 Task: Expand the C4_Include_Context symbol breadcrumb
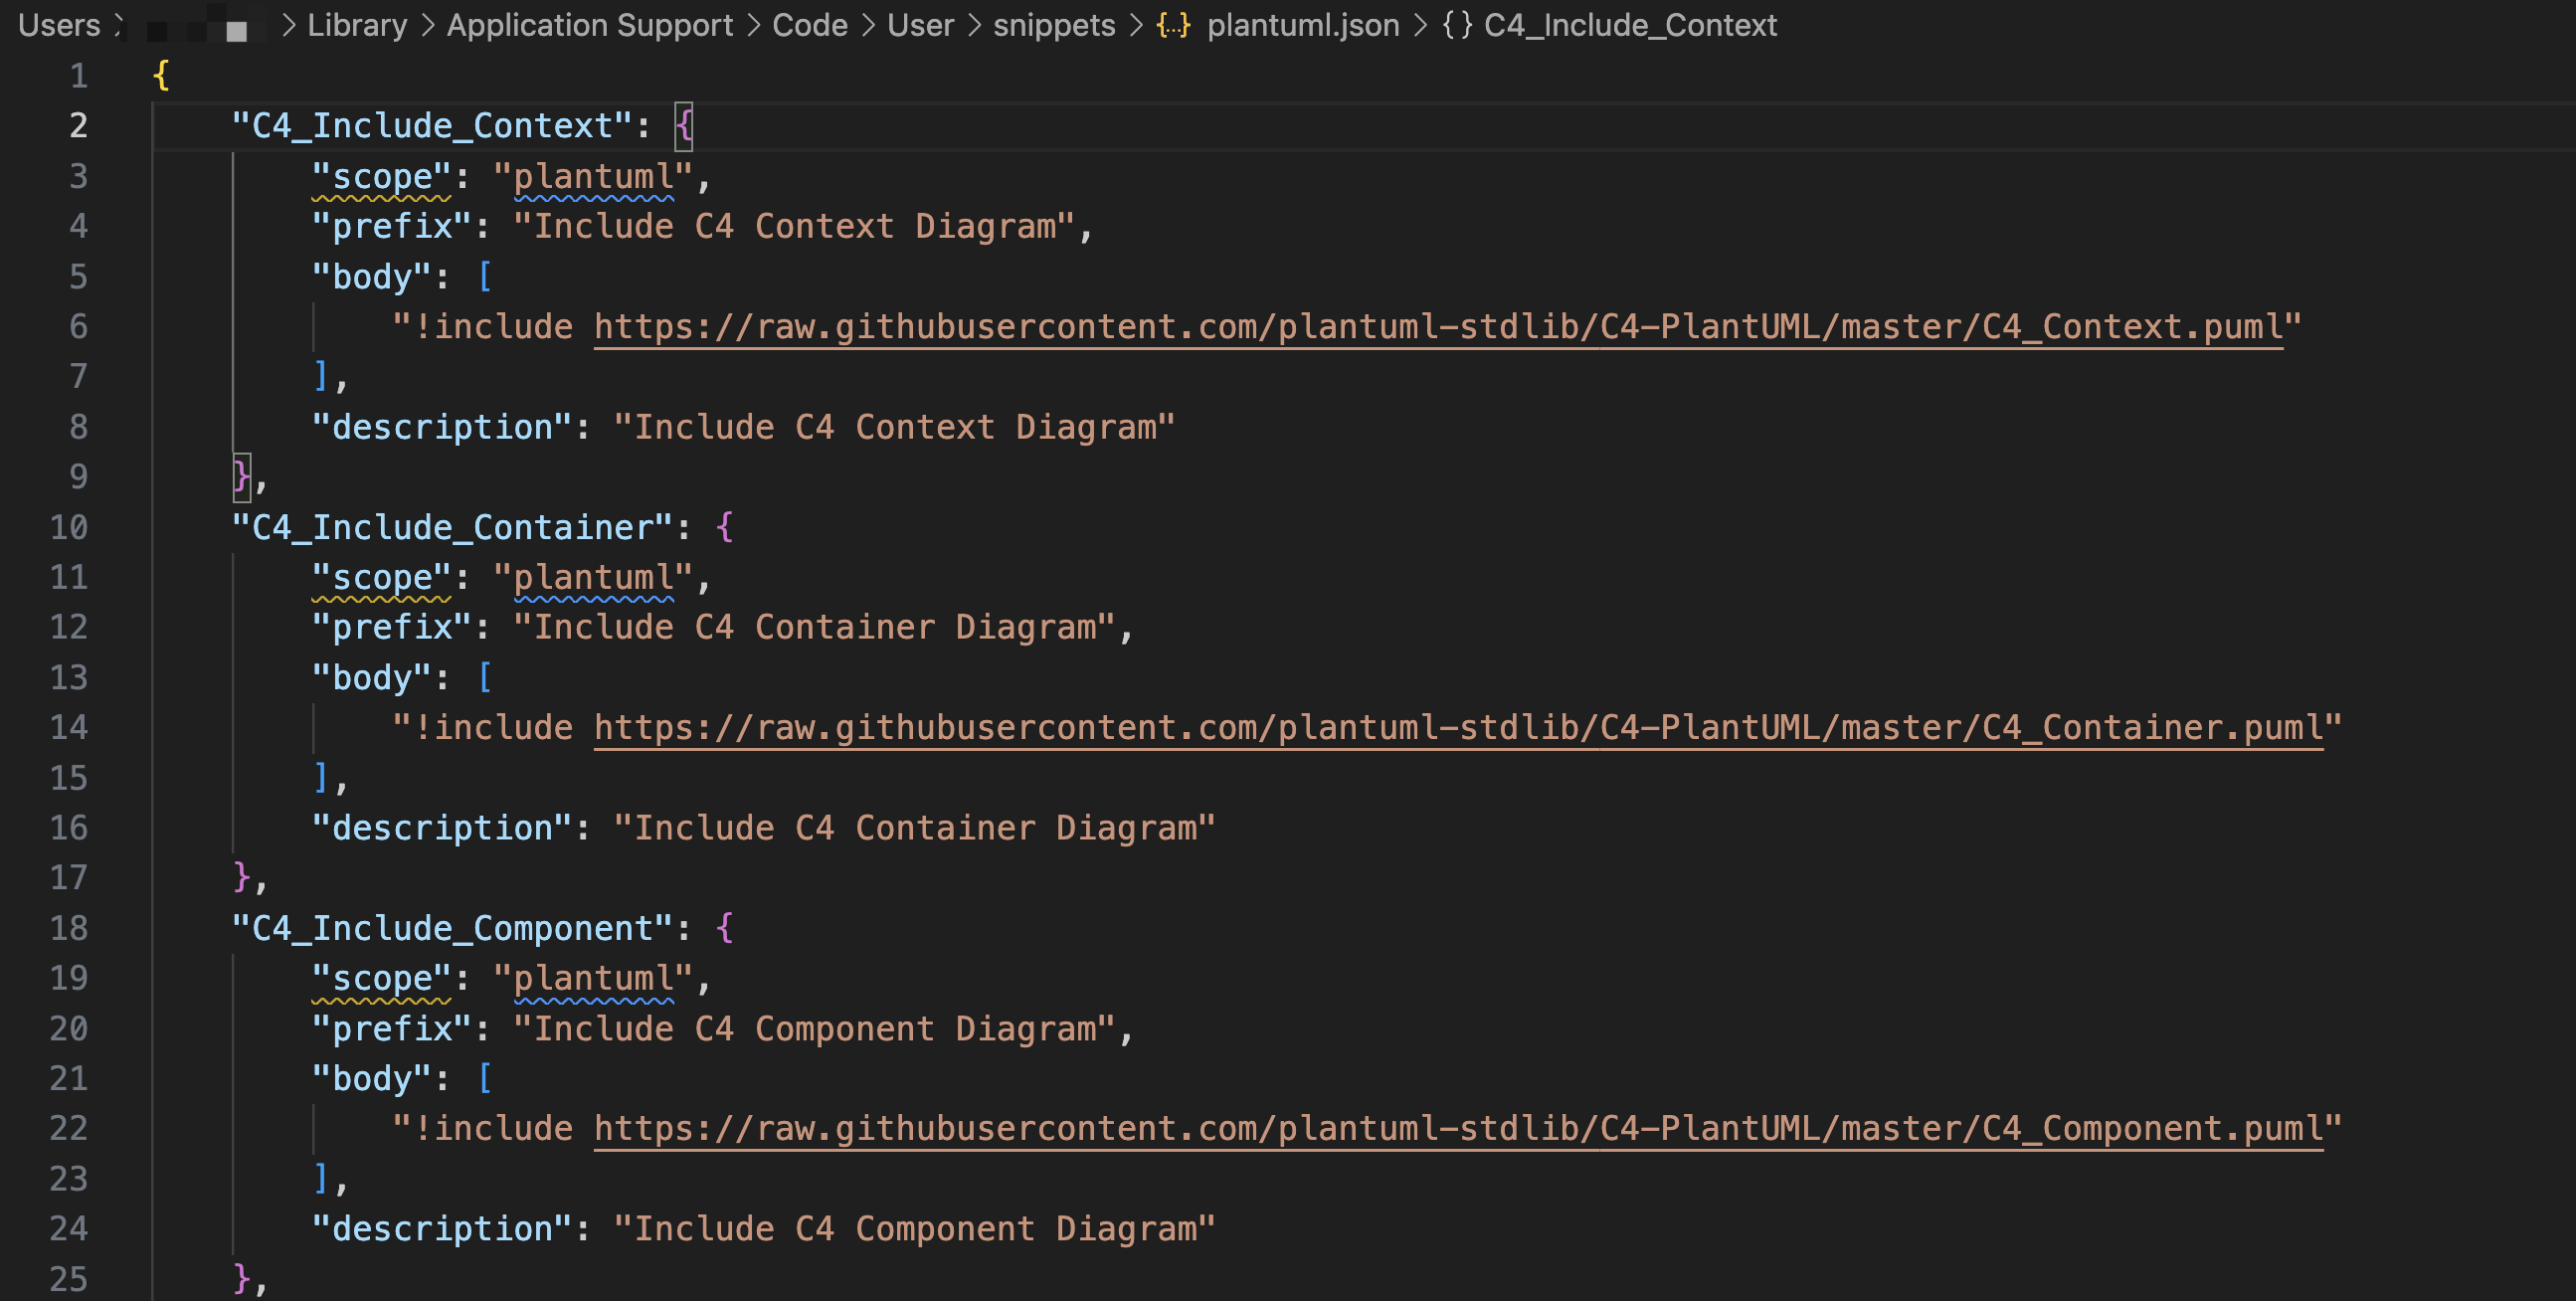(1630, 25)
